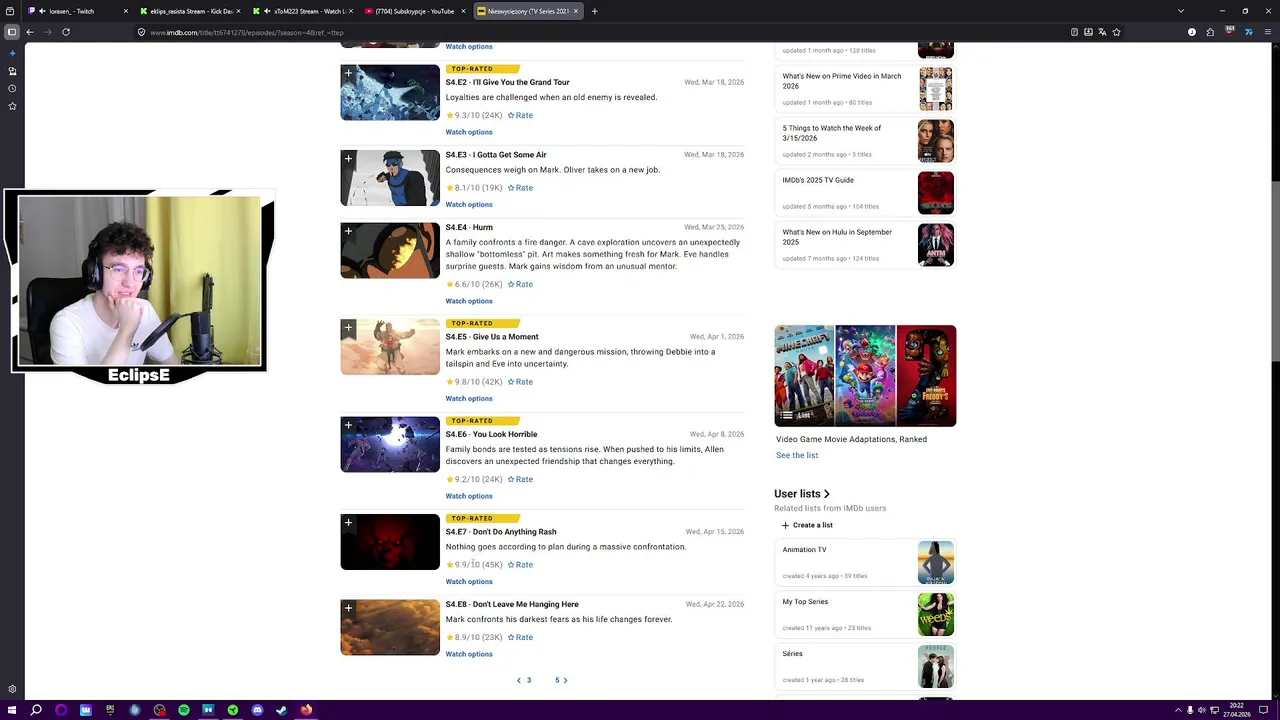Rate episode S4.E8 Don't Leave Me Hanging Here
1280x720 pixels.
(x=520, y=637)
